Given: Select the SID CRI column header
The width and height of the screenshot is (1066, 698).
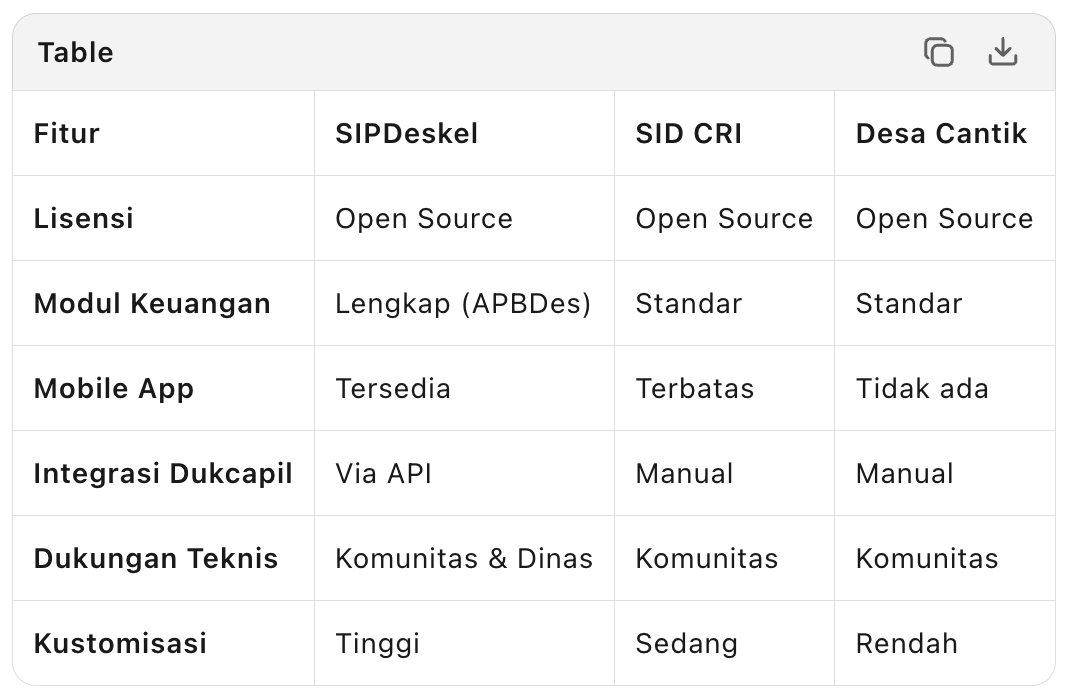Looking at the screenshot, I should (x=689, y=133).
